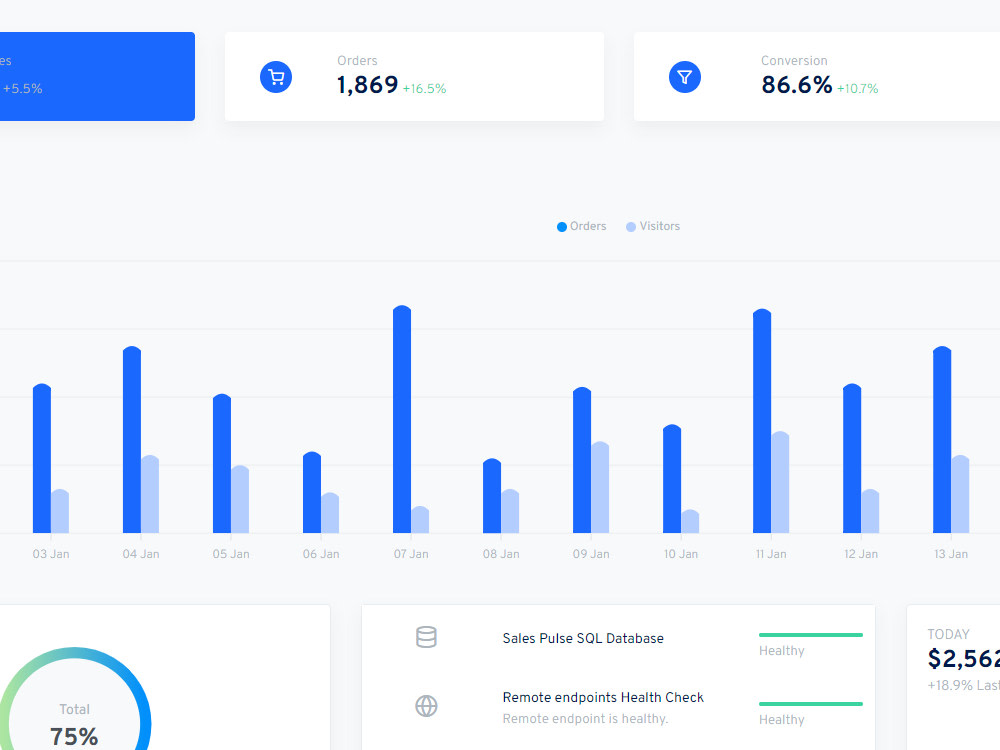Open the blue stat card showing +5.5%
Image resolution: width=1000 pixels, height=750 pixels.
[x=97, y=77]
